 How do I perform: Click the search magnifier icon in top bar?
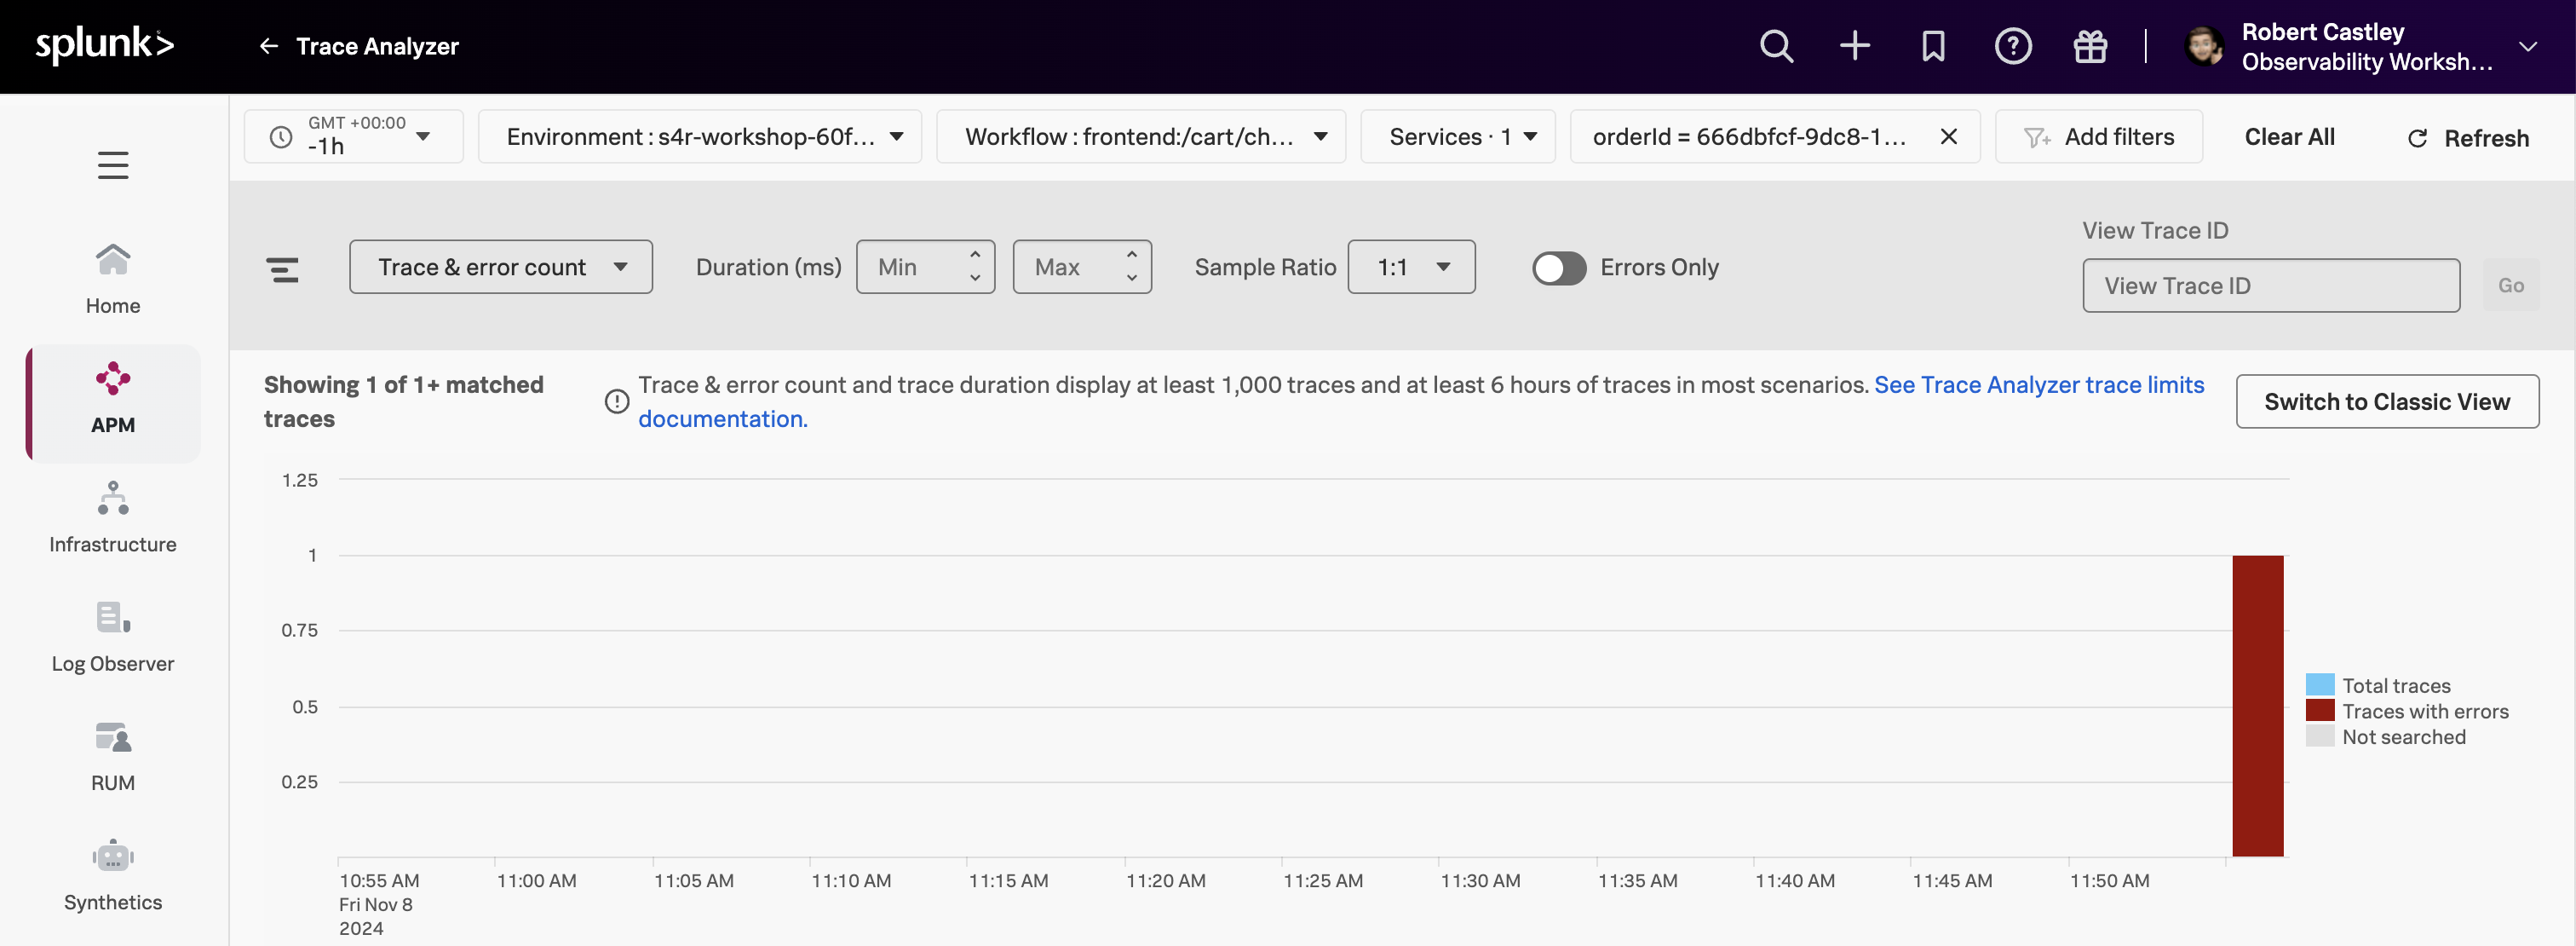point(1774,44)
